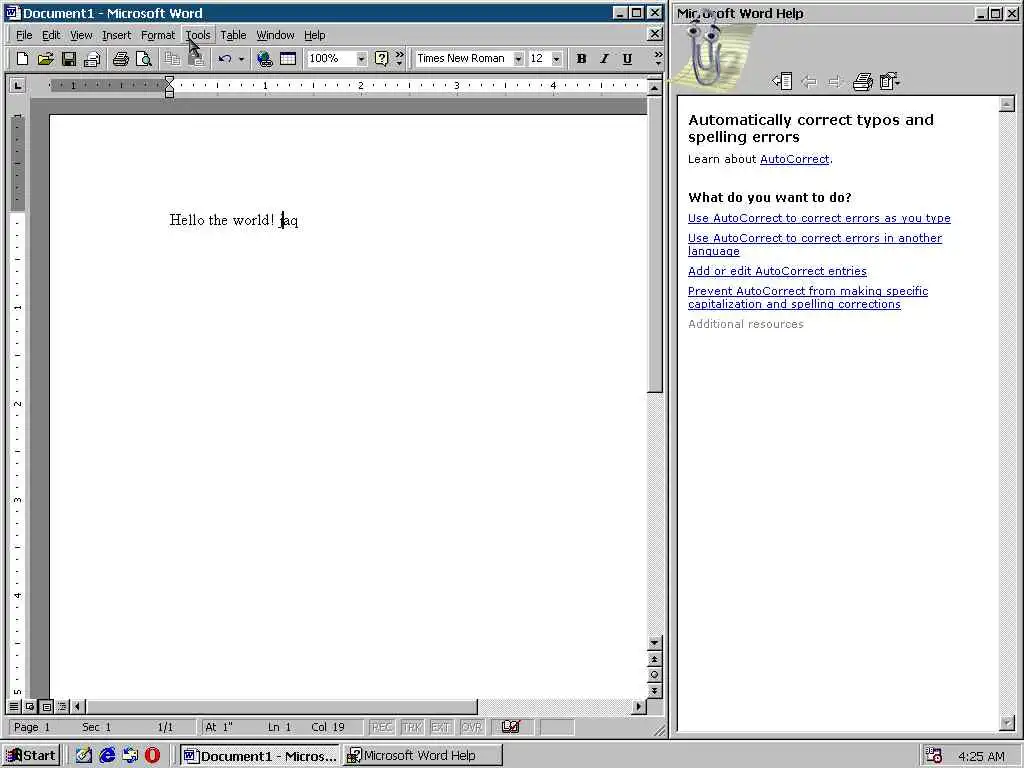
Task: Open the Options dropdown in Word Help
Action: pos(890,81)
